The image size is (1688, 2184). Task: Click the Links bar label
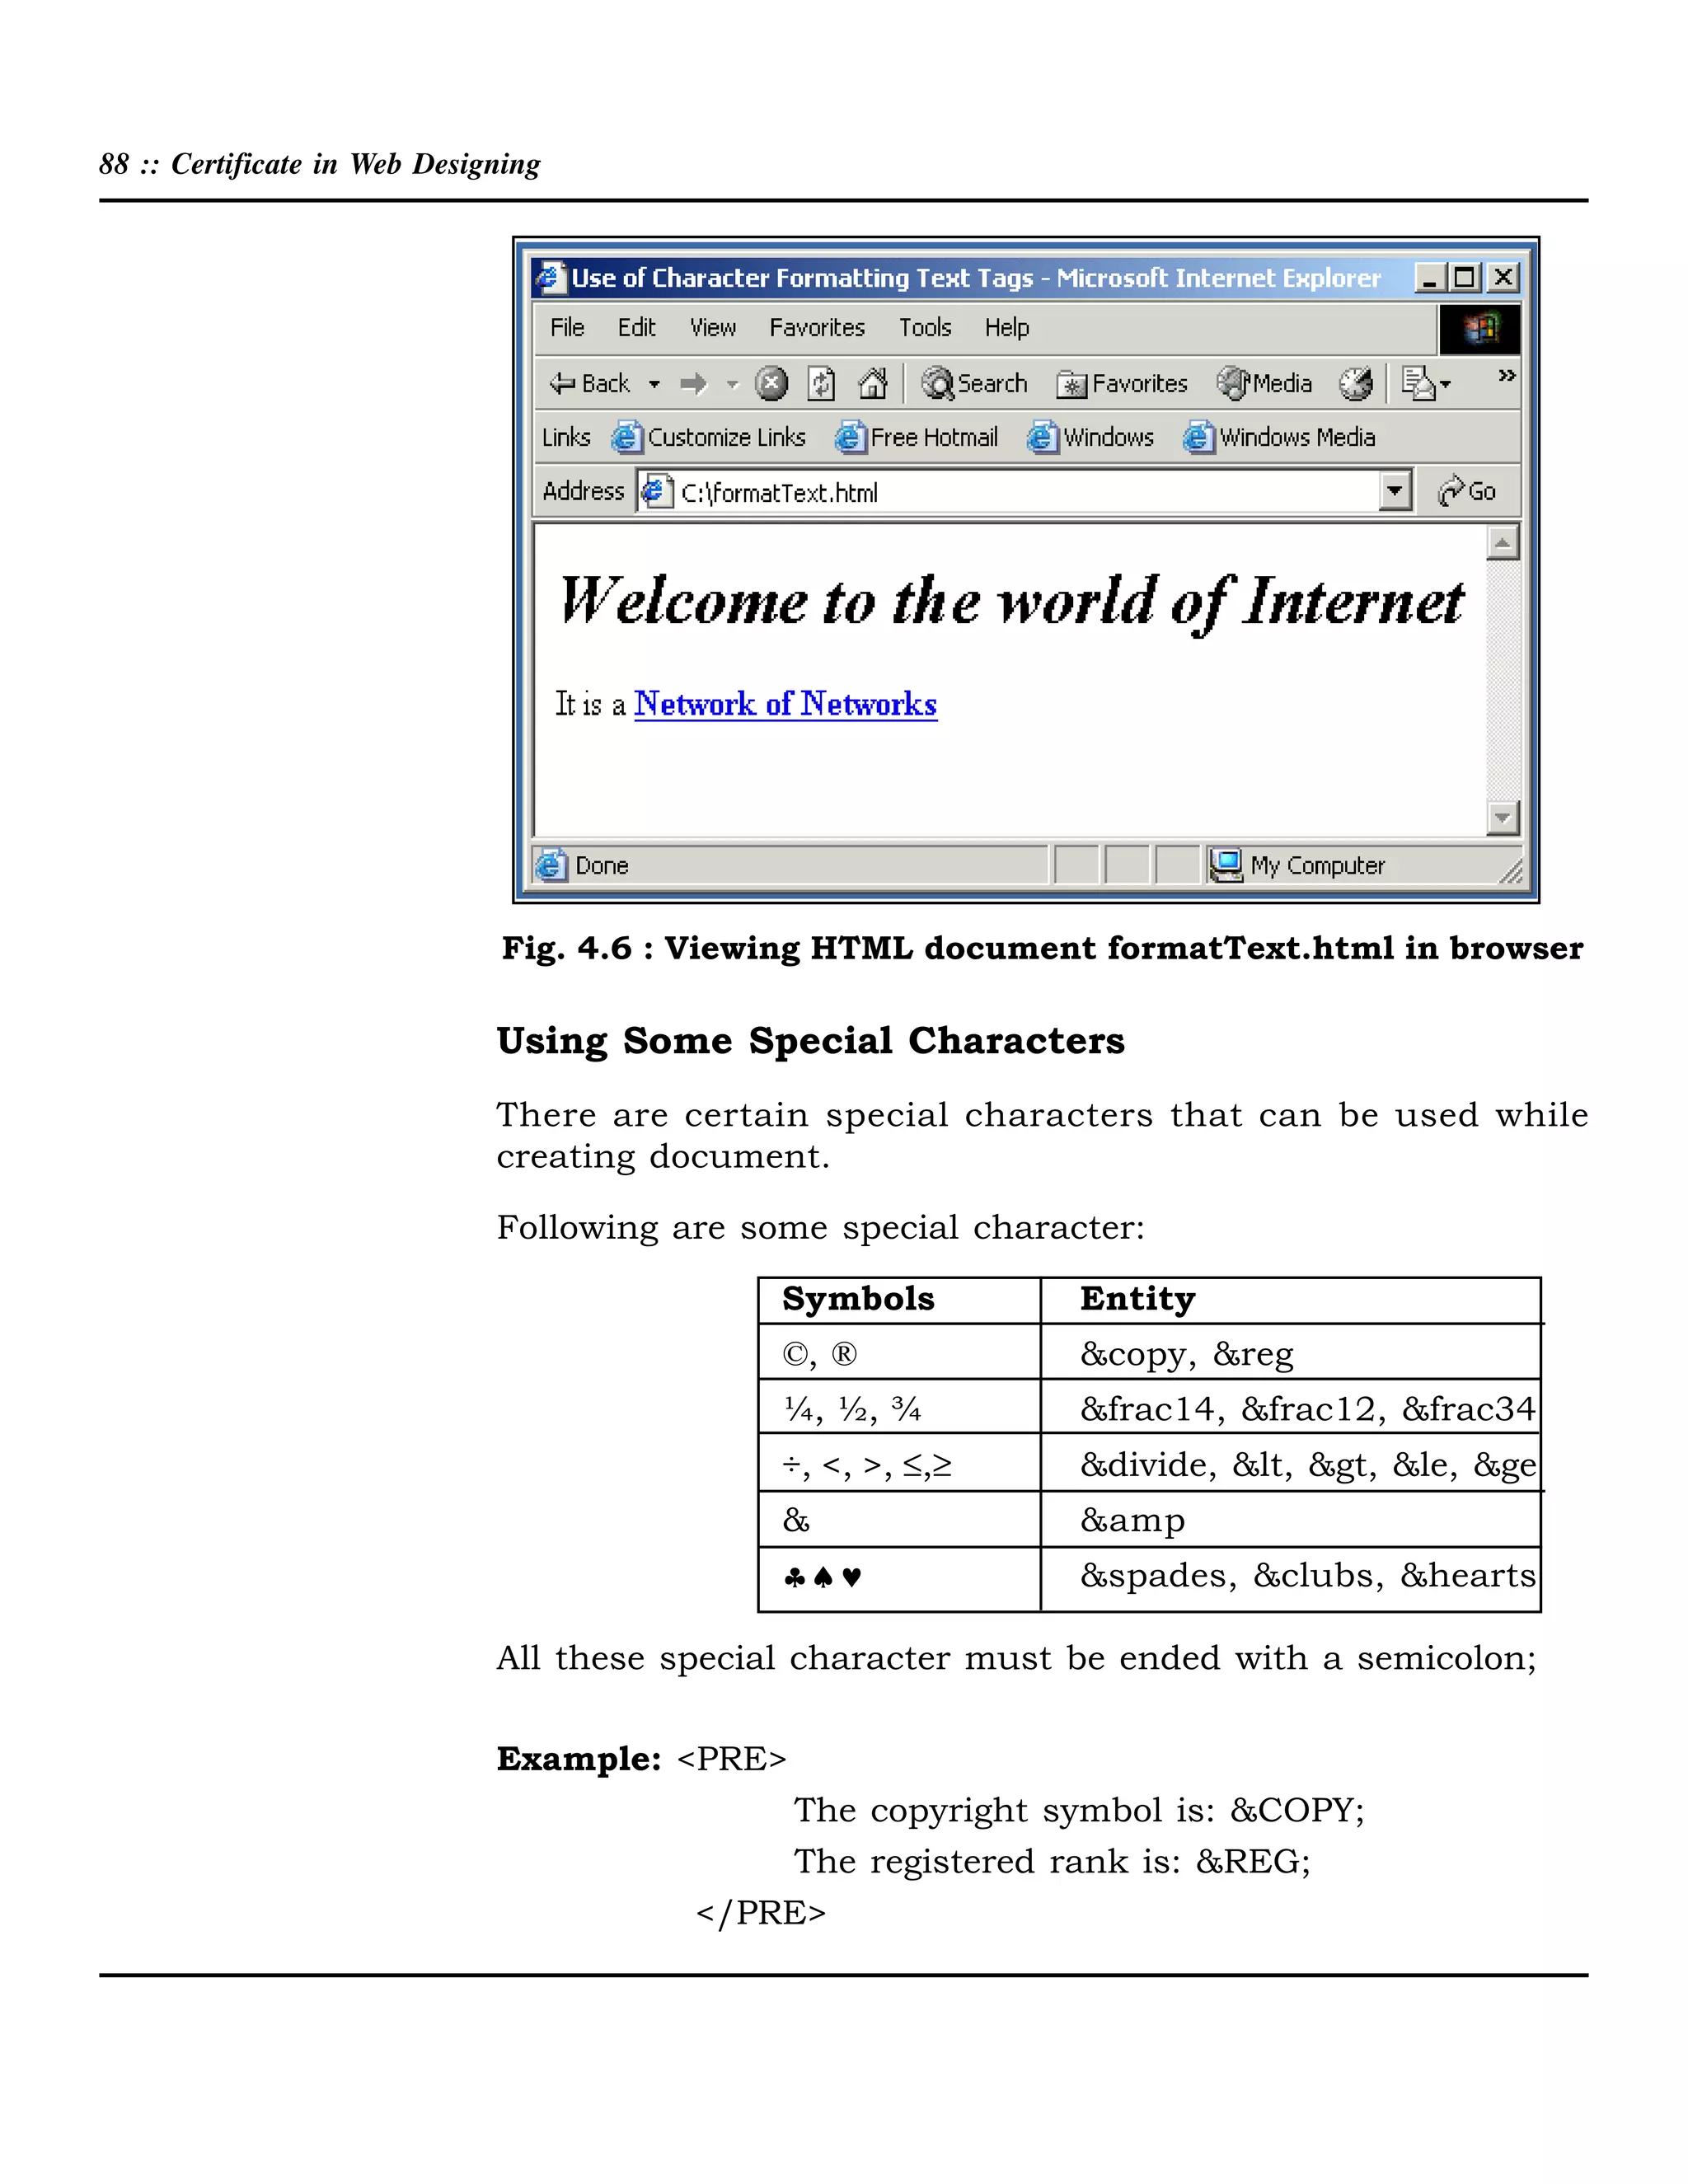click(566, 437)
